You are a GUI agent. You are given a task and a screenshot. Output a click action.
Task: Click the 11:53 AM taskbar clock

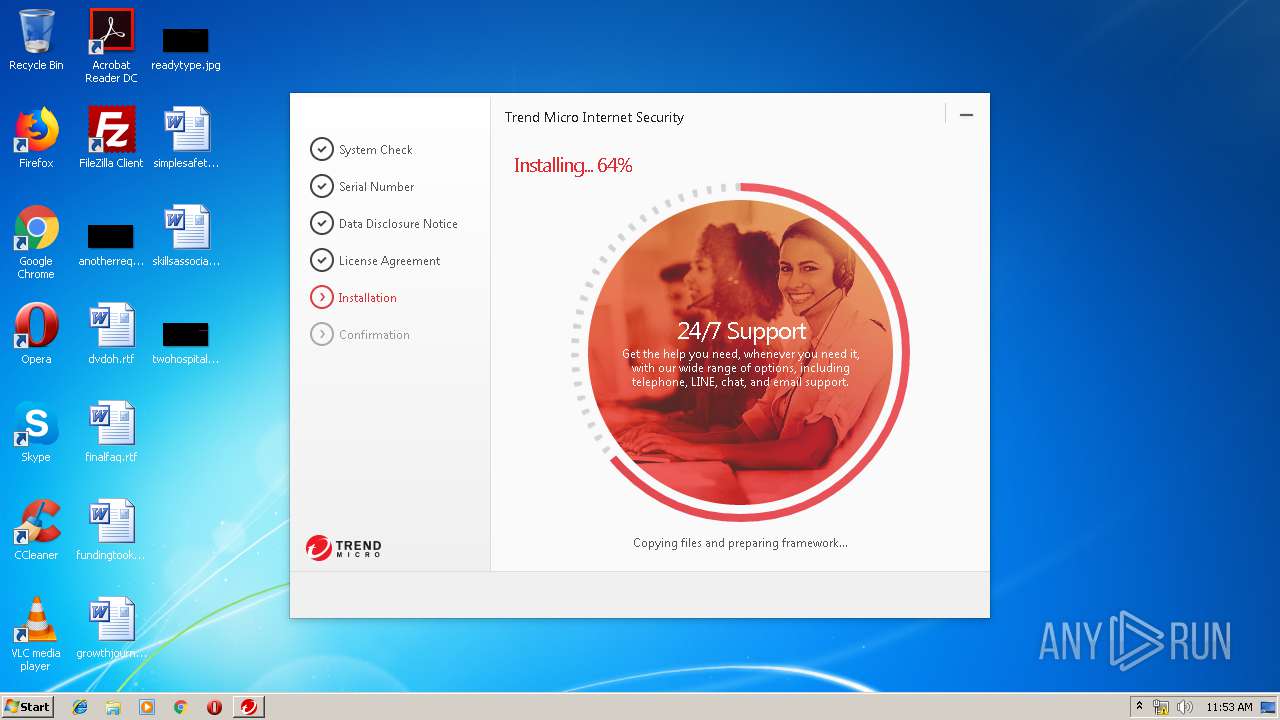[1229, 707]
